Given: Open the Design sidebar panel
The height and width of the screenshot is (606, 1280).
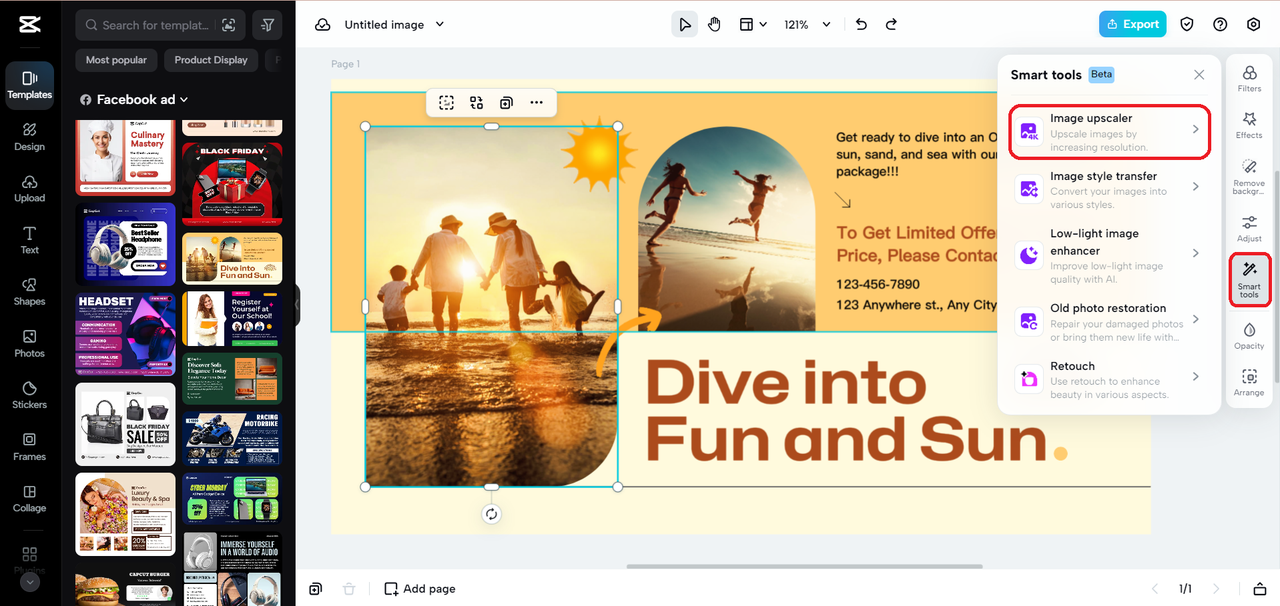Looking at the screenshot, I should [30, 136].
